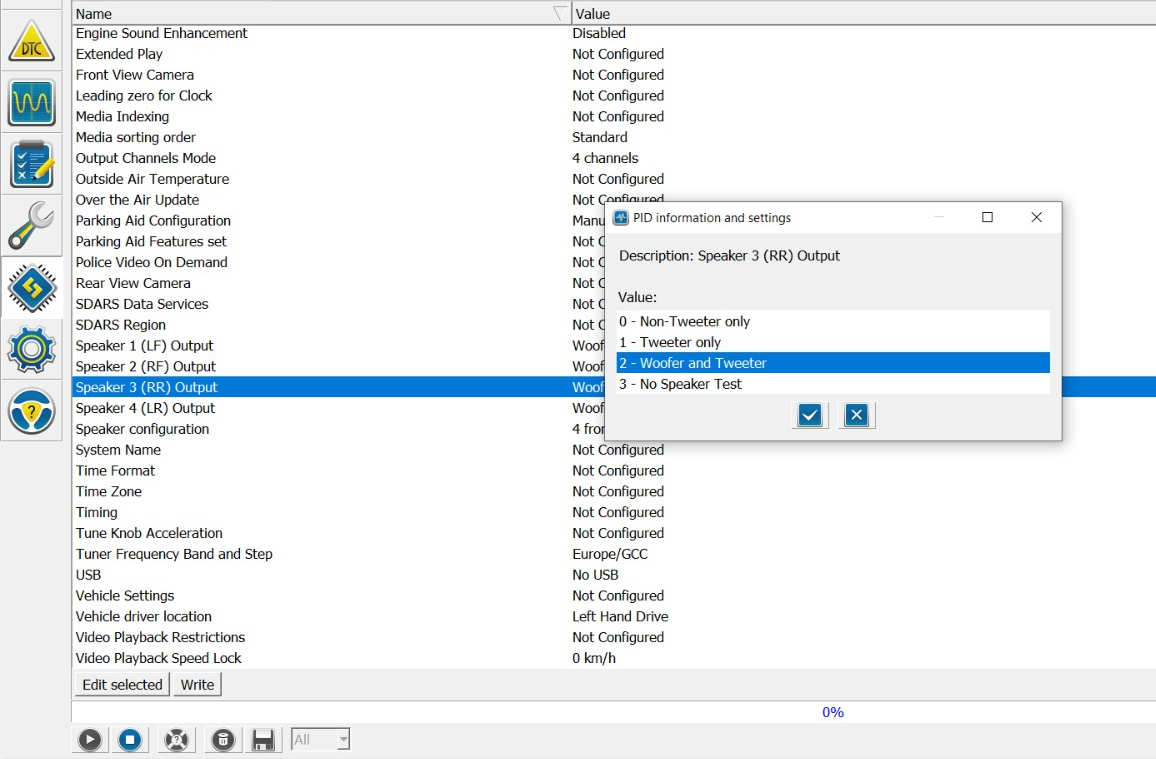Open the tests checklist section
1156x759 pixels.
31,164
